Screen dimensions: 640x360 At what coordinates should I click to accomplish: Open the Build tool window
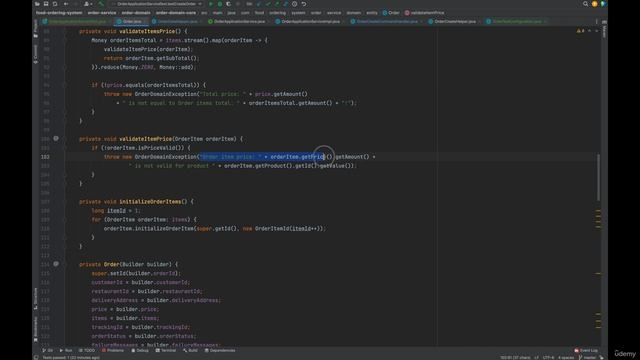[190, 350]
